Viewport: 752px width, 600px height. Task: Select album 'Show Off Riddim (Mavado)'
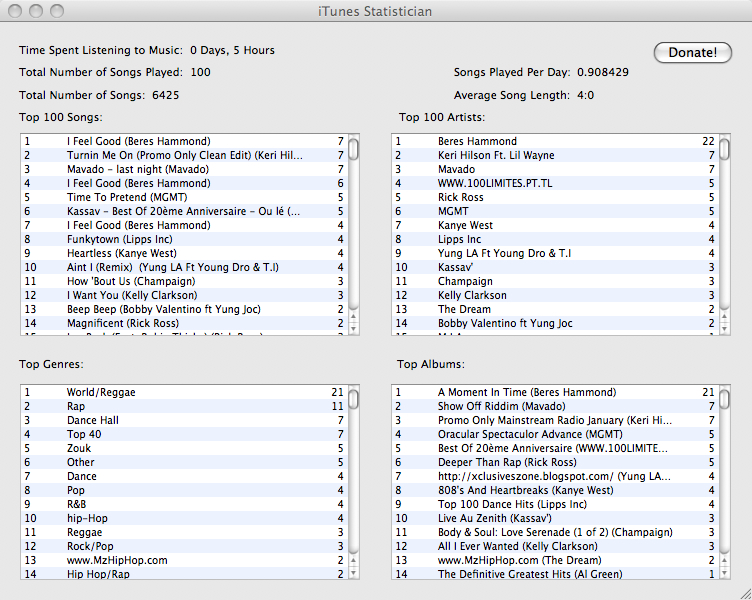tap(556, 406)
